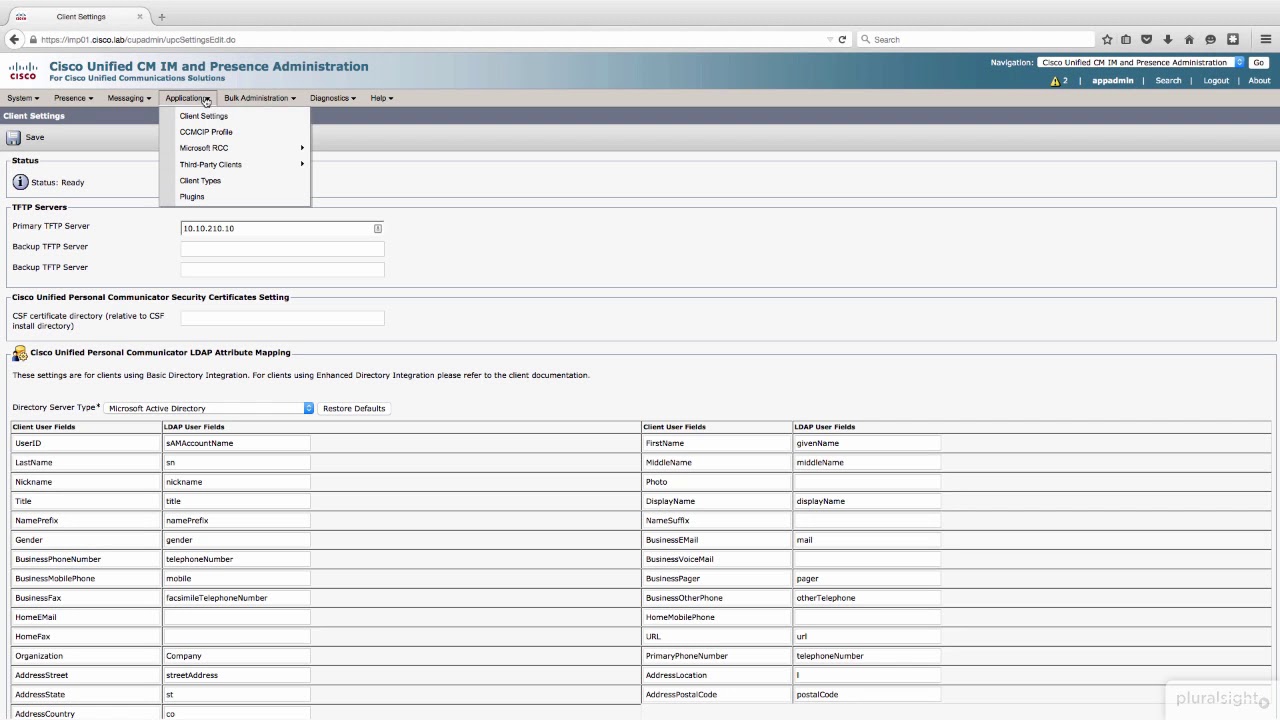This screenshot has width=1280, height=720.
Task: Click the Search link in header
Action: pyautogui.click(x=1168, y=81)
